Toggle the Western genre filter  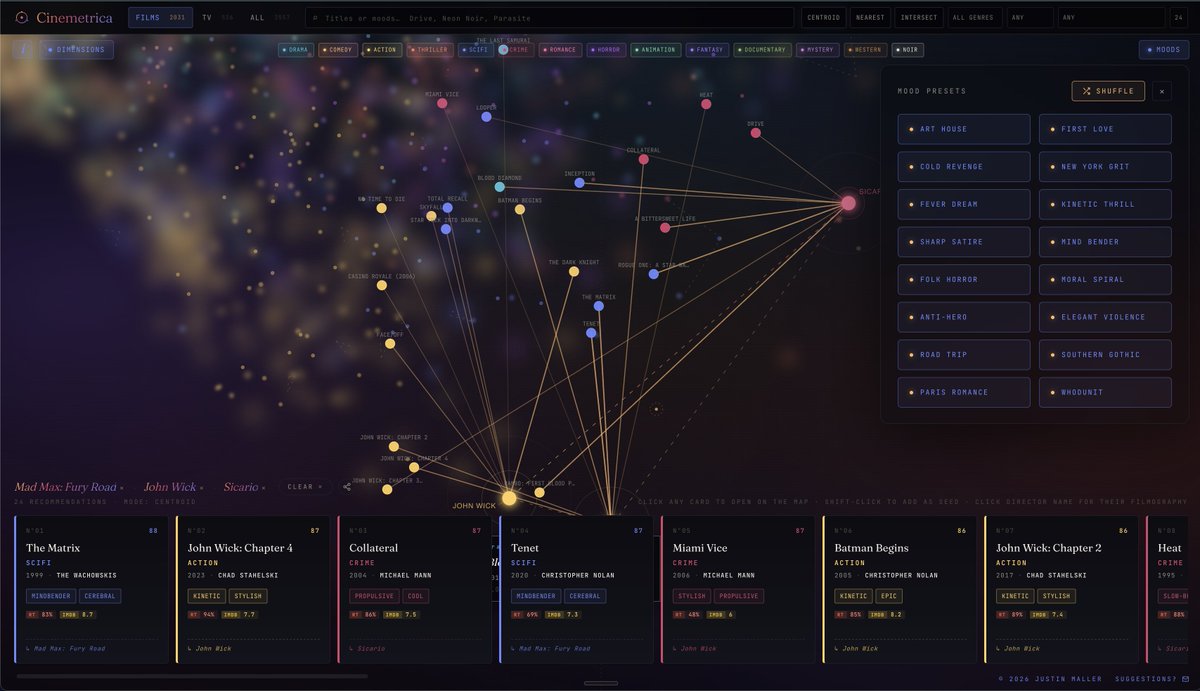(x=865, y=49)
